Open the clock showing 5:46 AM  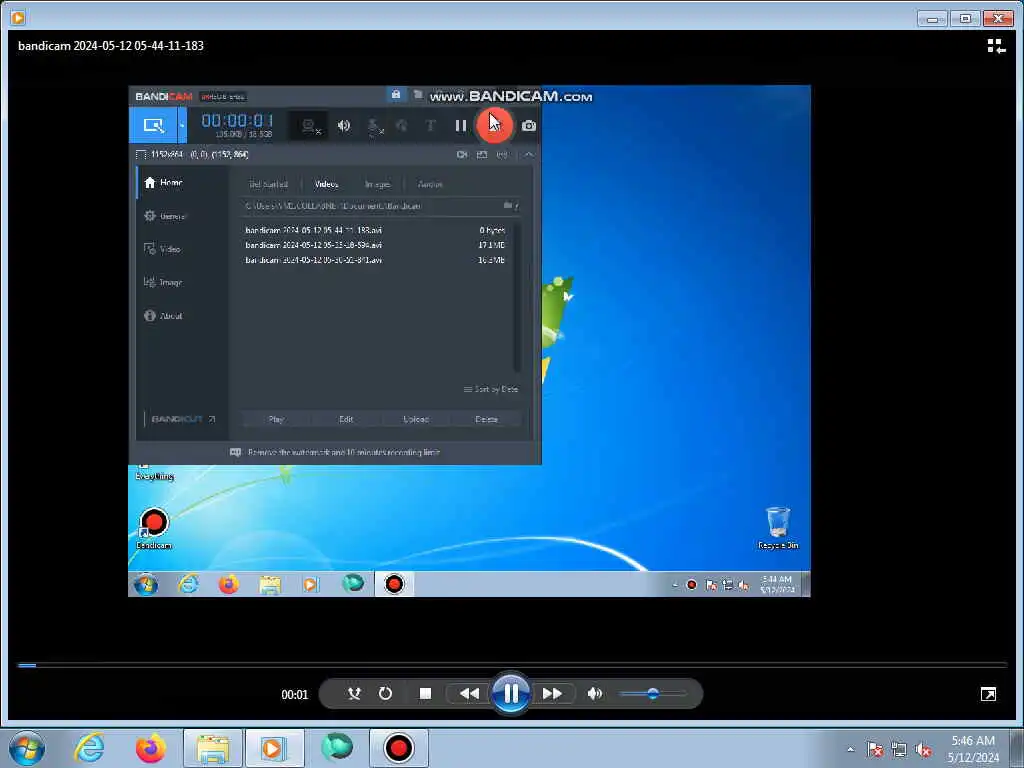tap(973, 749)
